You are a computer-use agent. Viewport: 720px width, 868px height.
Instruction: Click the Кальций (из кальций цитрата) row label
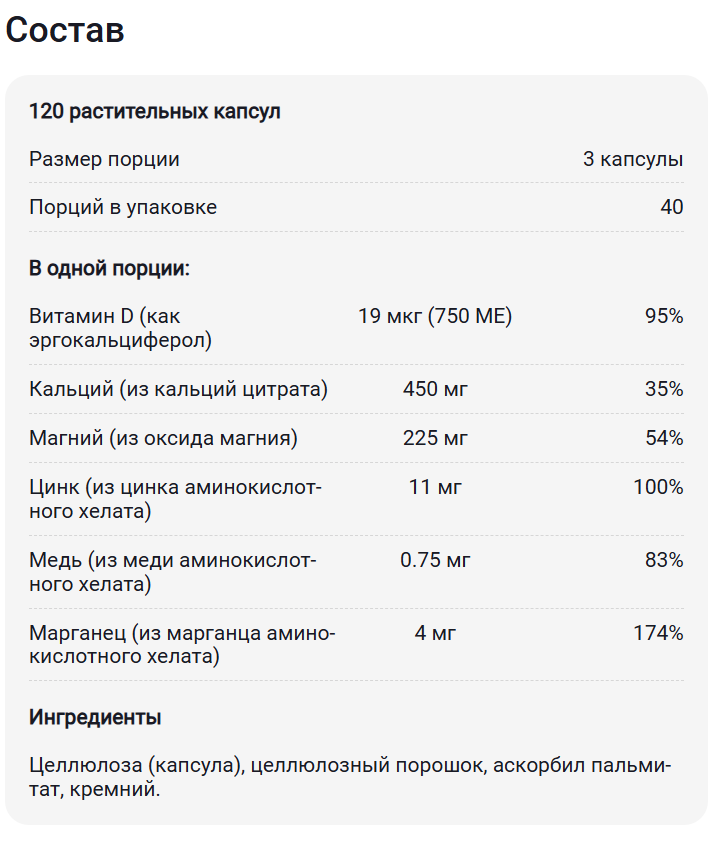(x=179, y=389)
